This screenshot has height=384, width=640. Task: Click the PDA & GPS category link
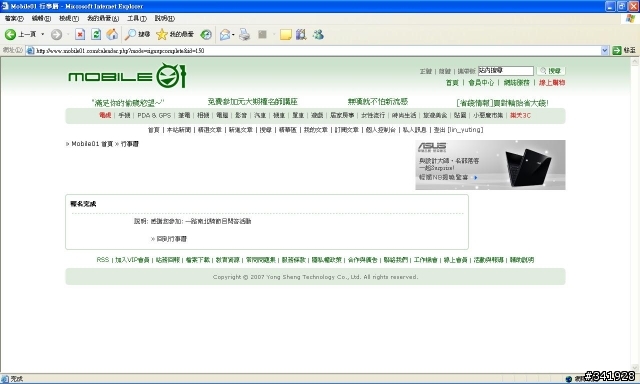154,115
